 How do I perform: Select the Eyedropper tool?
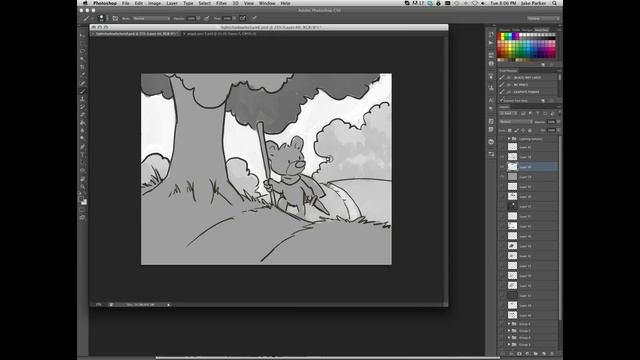(83, 75)
